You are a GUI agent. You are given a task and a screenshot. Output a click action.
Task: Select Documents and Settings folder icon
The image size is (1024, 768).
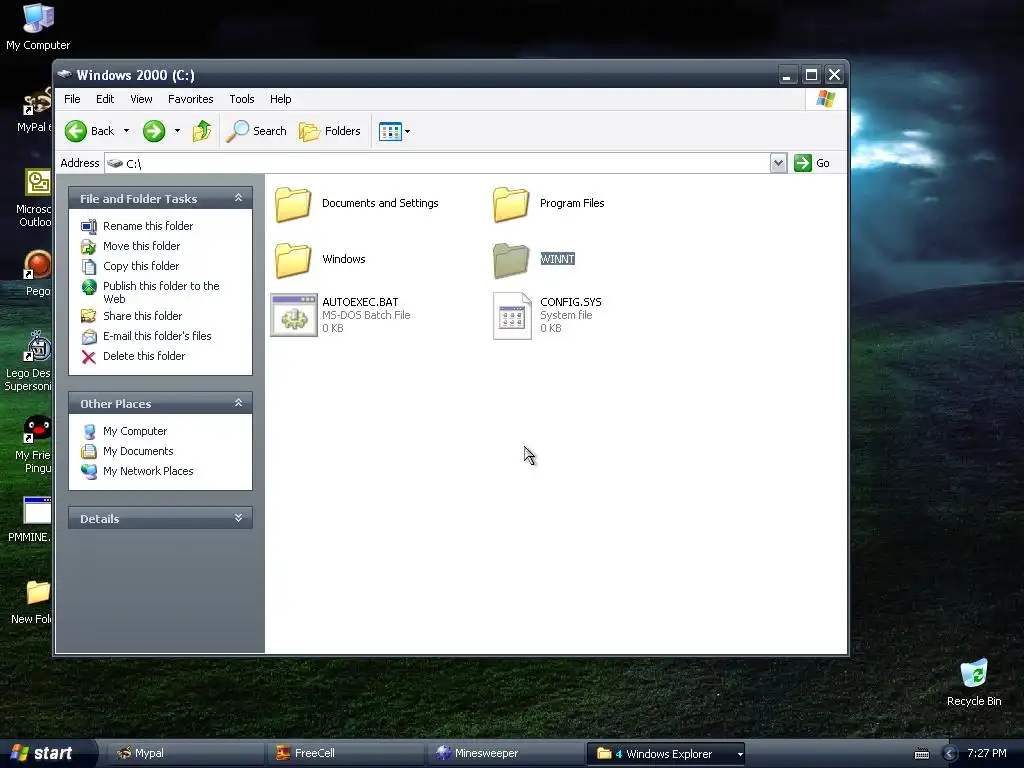pos(293,204)
